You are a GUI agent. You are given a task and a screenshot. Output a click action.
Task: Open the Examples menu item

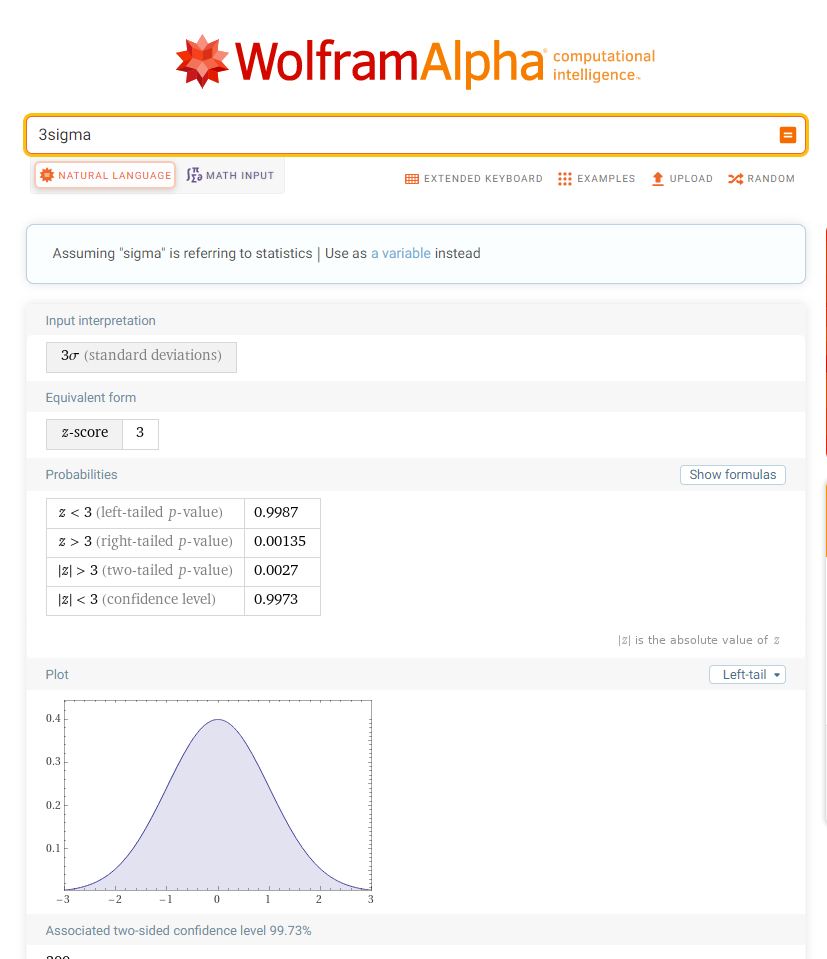[x=606, y=179]
